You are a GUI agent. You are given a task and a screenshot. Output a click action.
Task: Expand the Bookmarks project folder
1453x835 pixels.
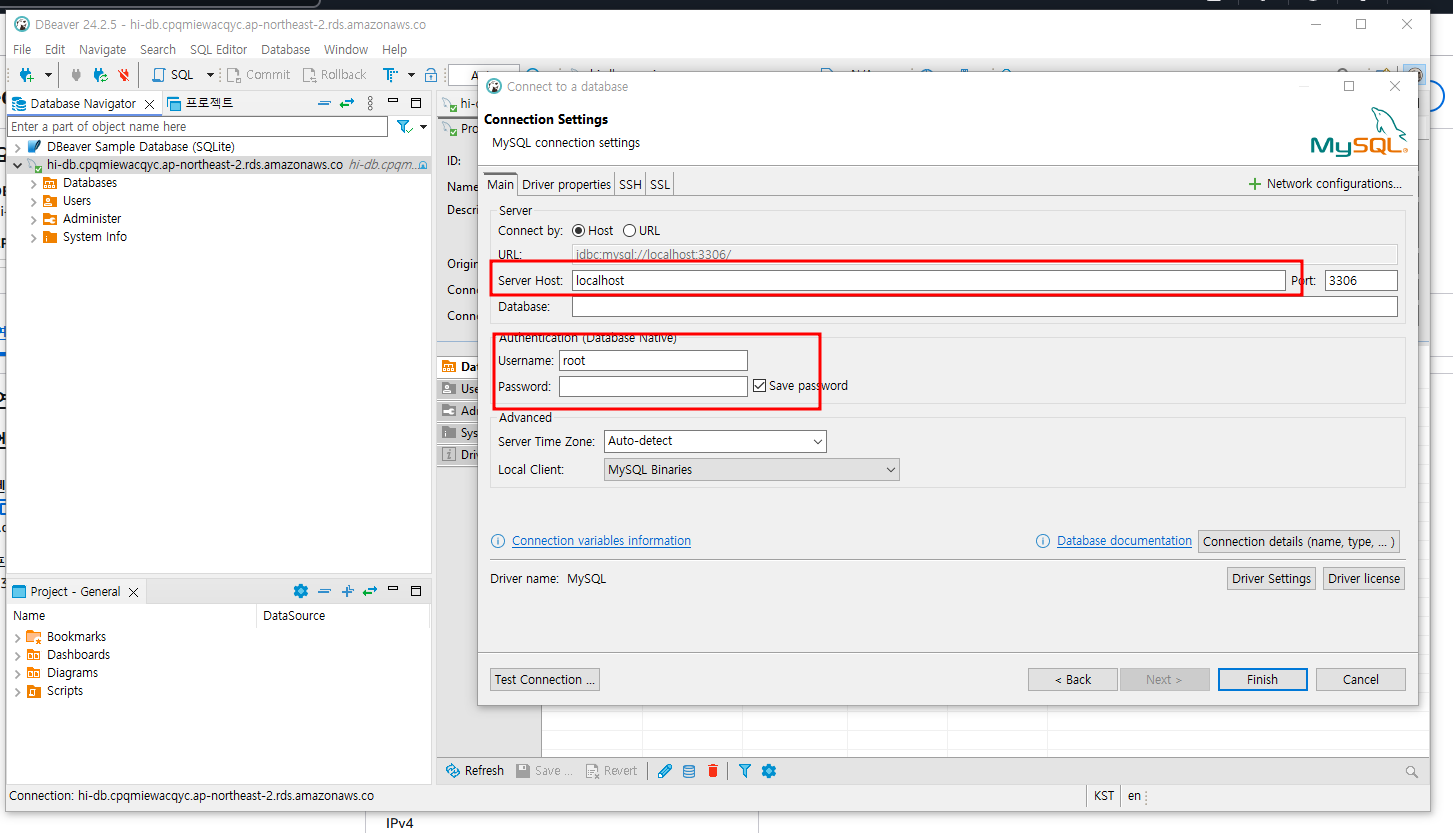(18, 637)
